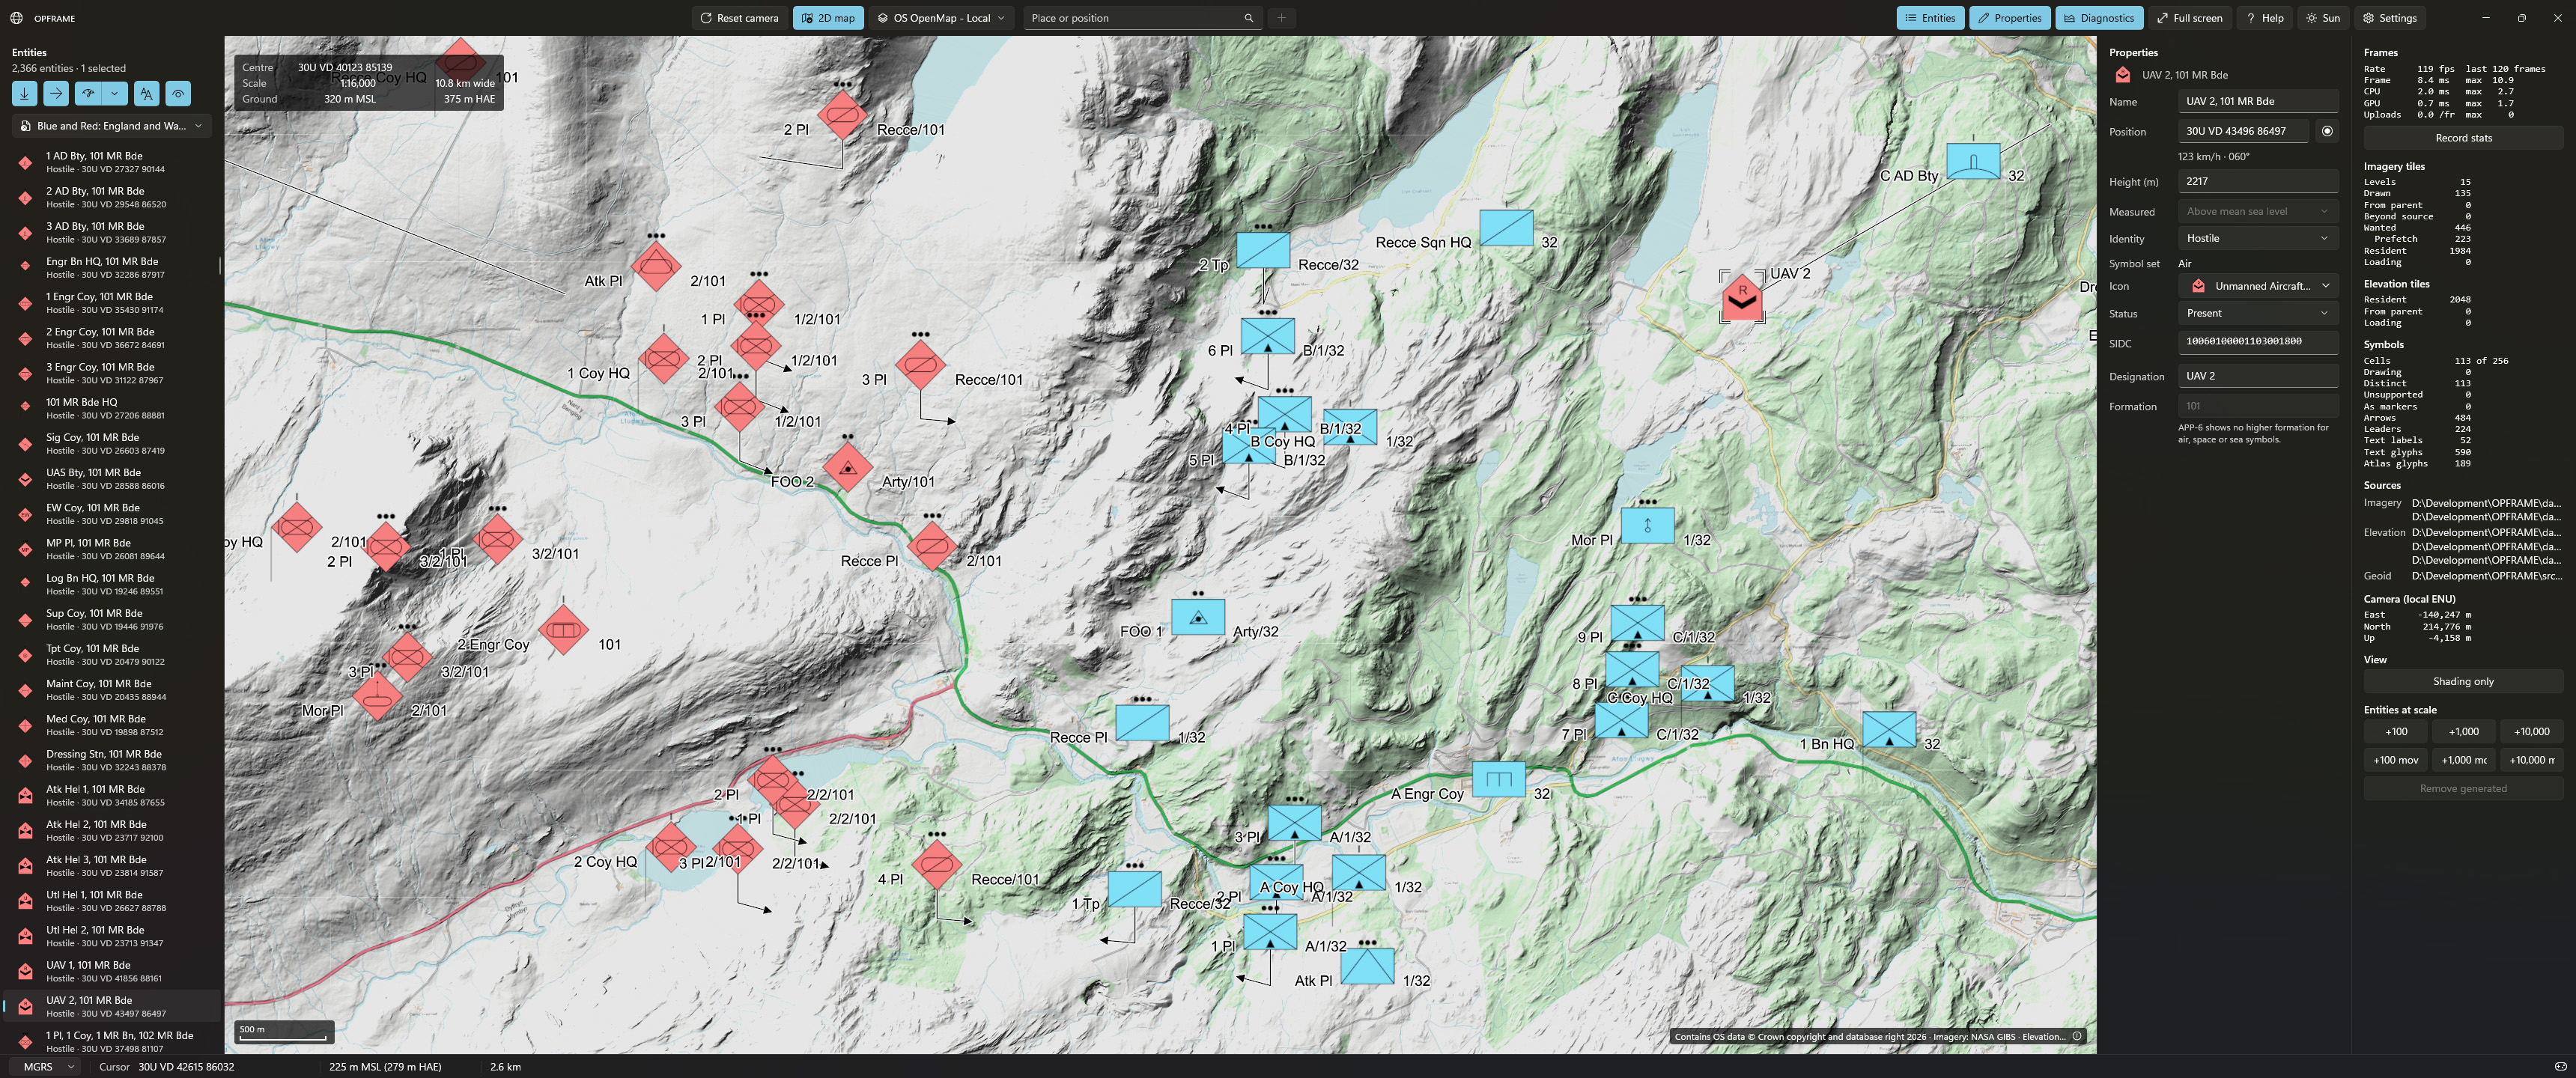Toggle the Entities panel button

1930,18
